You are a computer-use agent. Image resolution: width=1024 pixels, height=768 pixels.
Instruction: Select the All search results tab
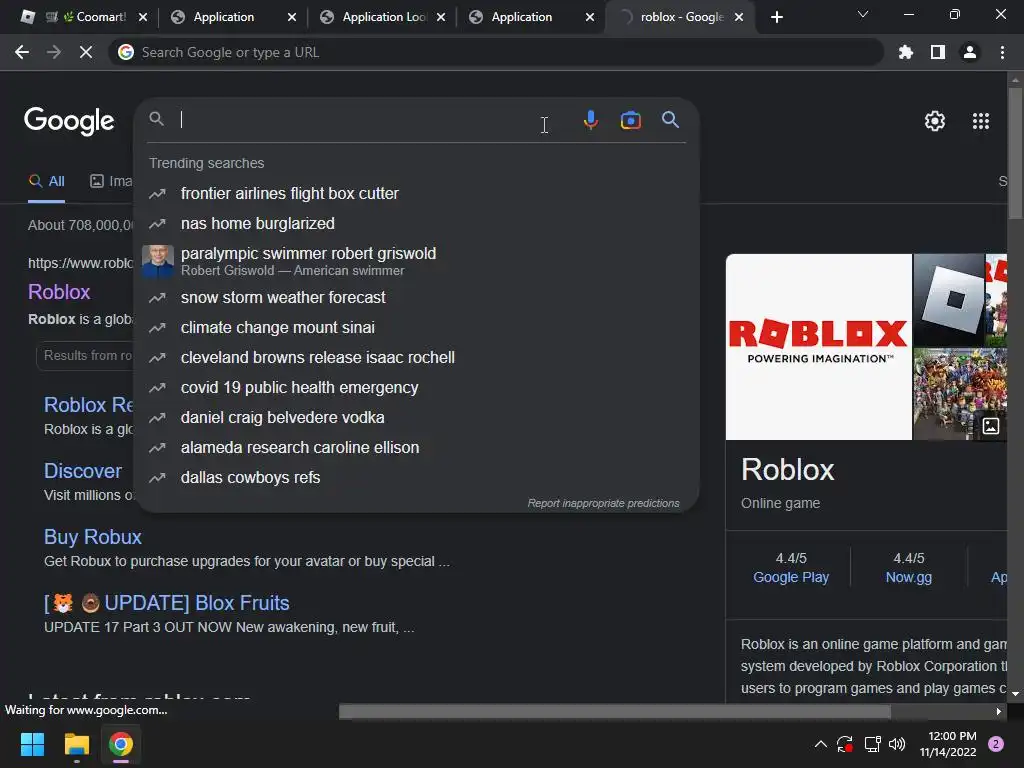pos(46,181)
